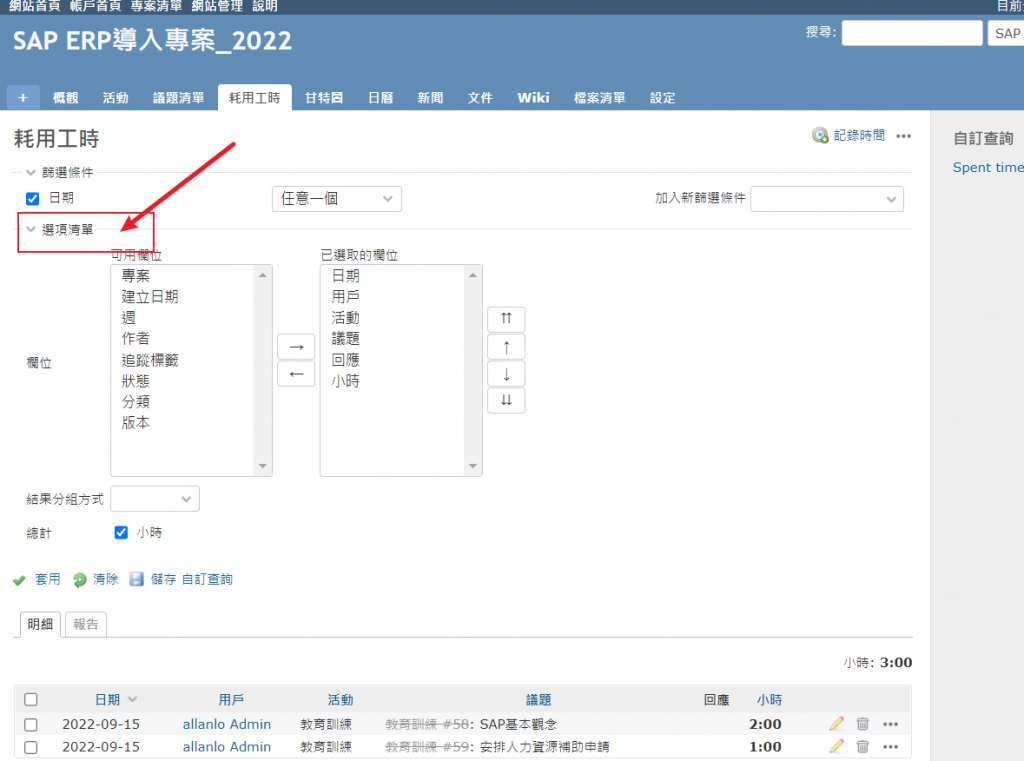
Task: Open allanlo Admin user in SAP基本觀念 row
Action: tap(227, 724)
